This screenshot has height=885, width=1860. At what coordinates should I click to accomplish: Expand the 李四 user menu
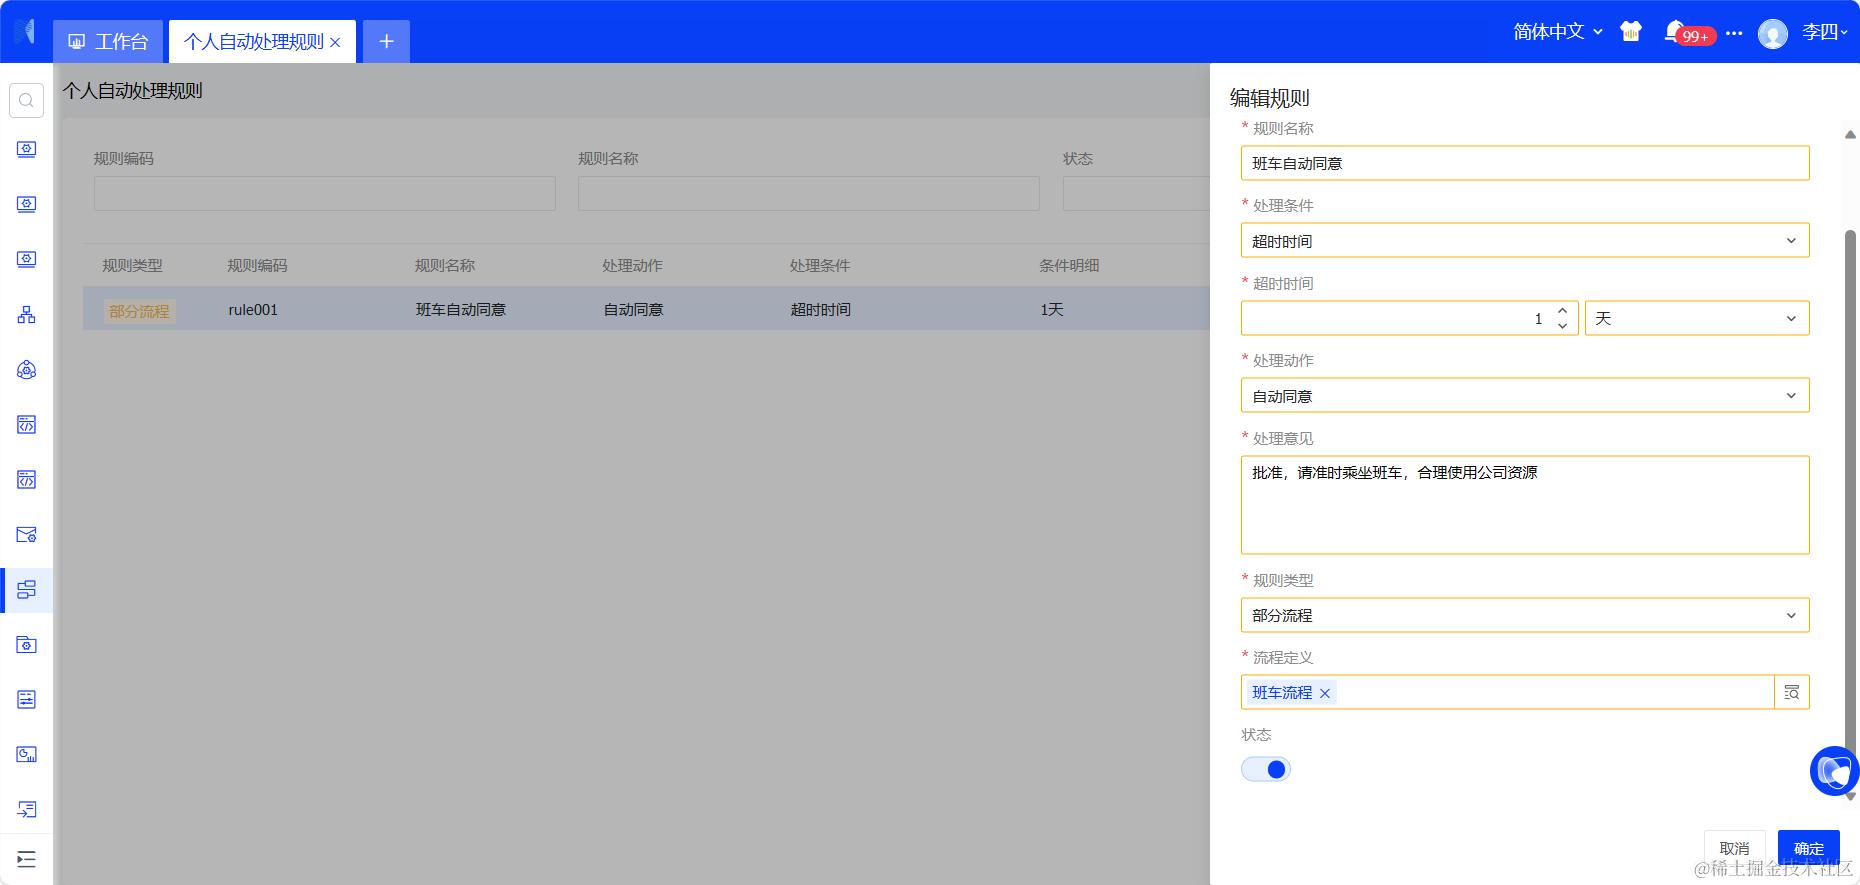point(1825,32)
